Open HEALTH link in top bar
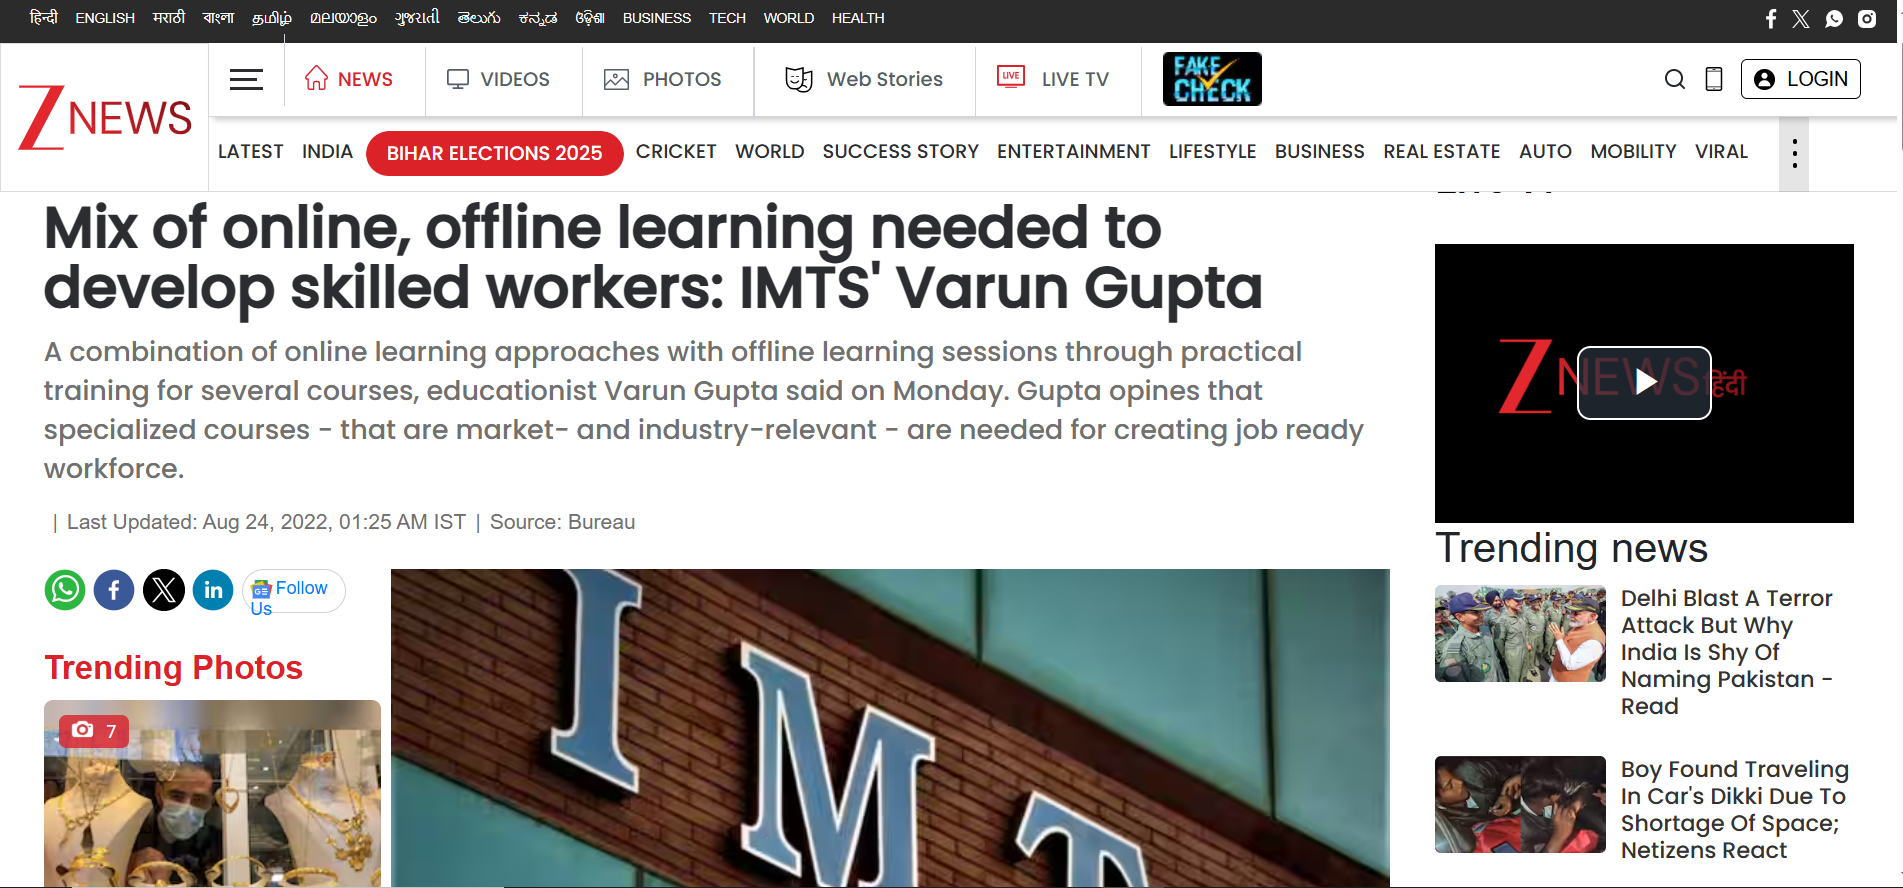Image resolution: width=1903 pixels, height=888 pixels. point(858,18)
